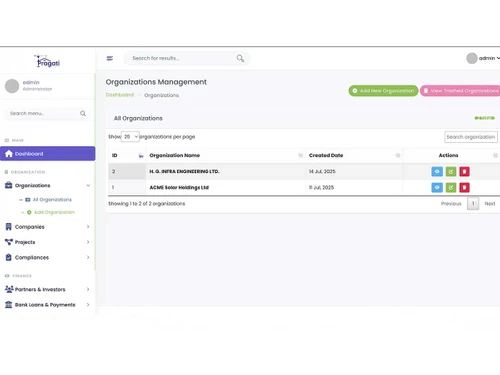Viewport: 500px width, 375px height.
Task: Sort table by ID column arrow
Action: click(x=141, y=155)
